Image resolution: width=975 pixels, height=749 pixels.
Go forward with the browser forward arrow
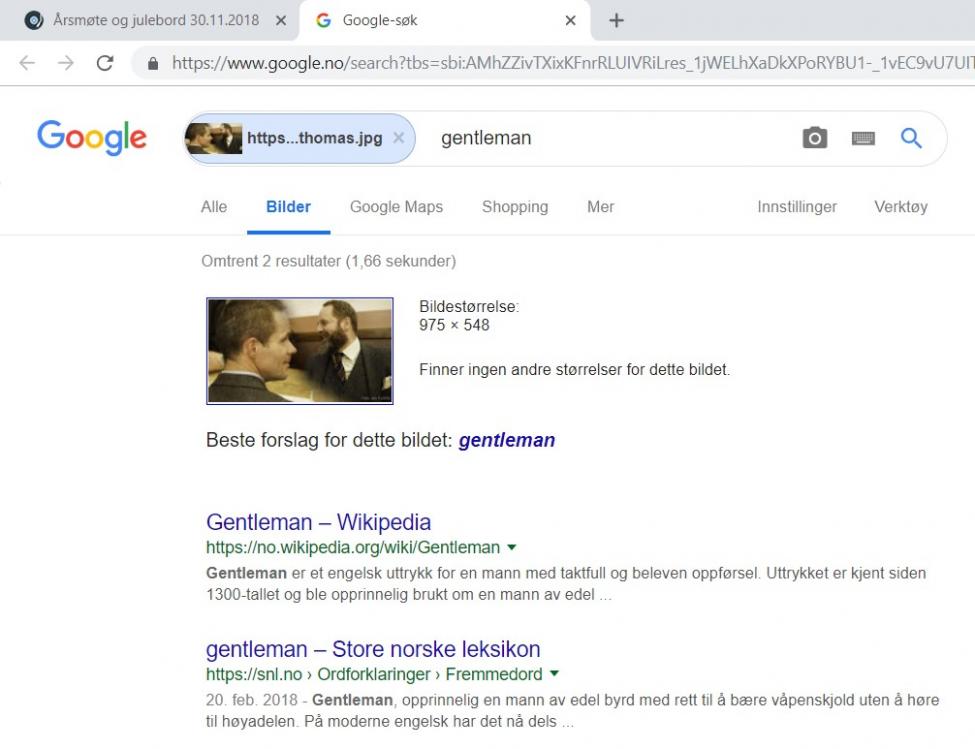[x=66, y=63]
